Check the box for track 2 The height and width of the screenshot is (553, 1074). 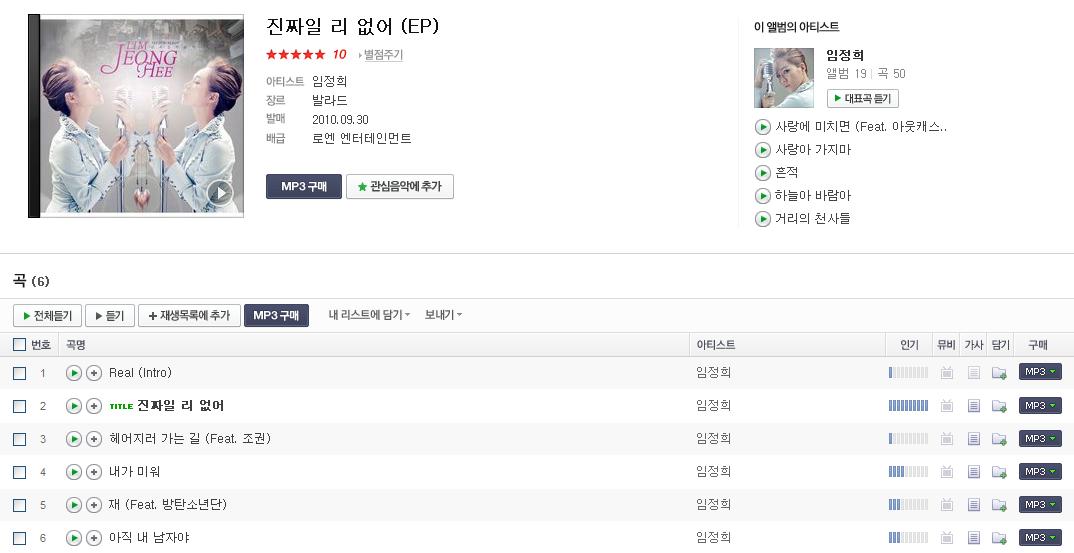(20, 406)
